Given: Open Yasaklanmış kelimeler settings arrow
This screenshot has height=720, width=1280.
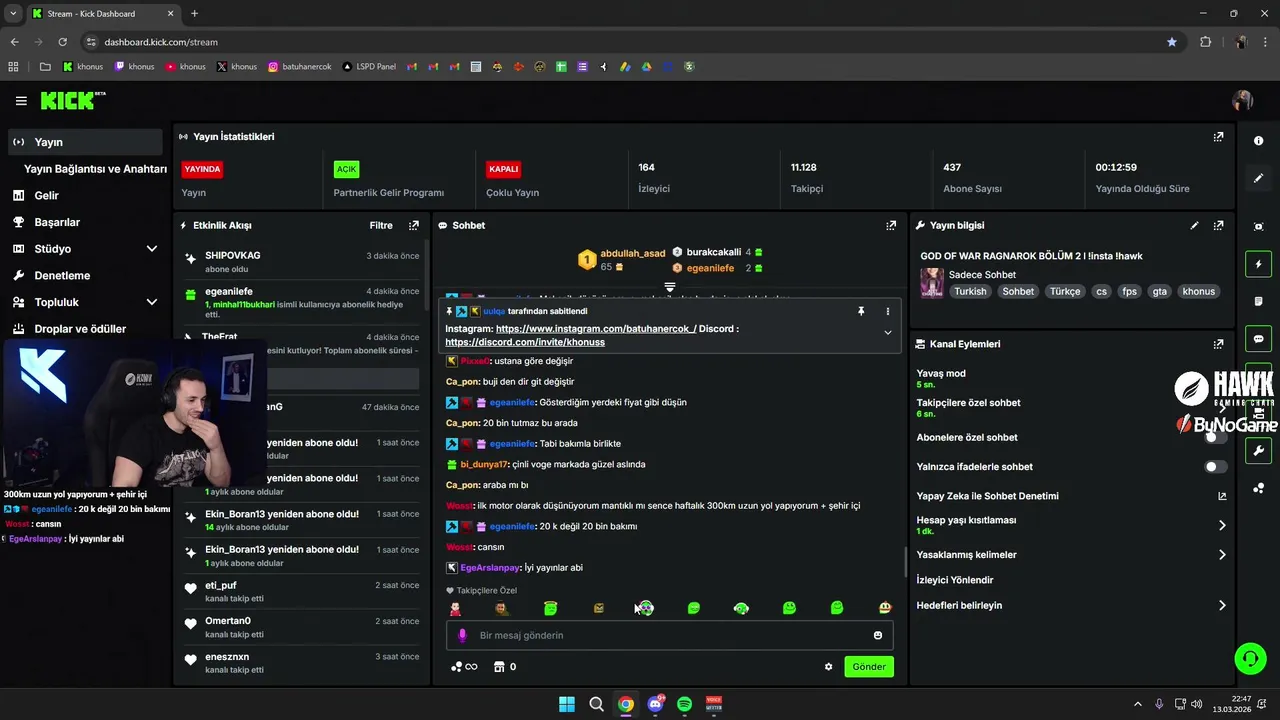Looking at the screenshot, I should pyautogui.click(x=1222, y=555).
